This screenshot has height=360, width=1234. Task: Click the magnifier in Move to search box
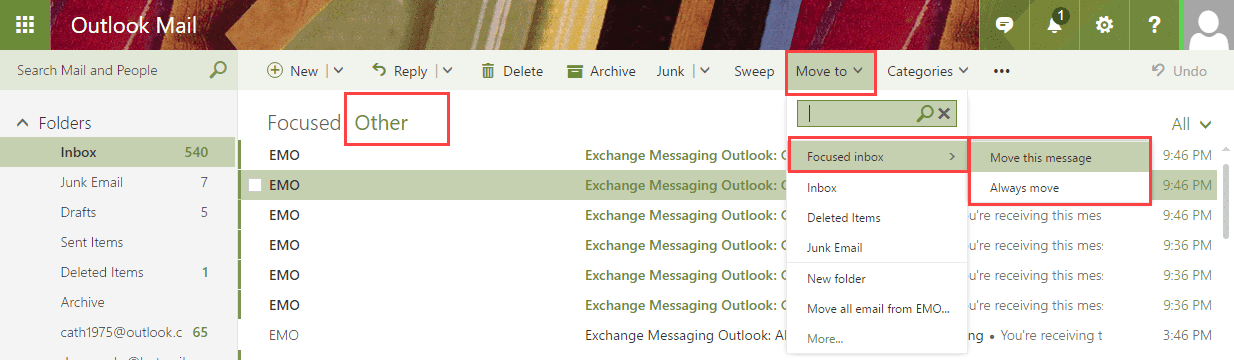[x=926, y=113]
